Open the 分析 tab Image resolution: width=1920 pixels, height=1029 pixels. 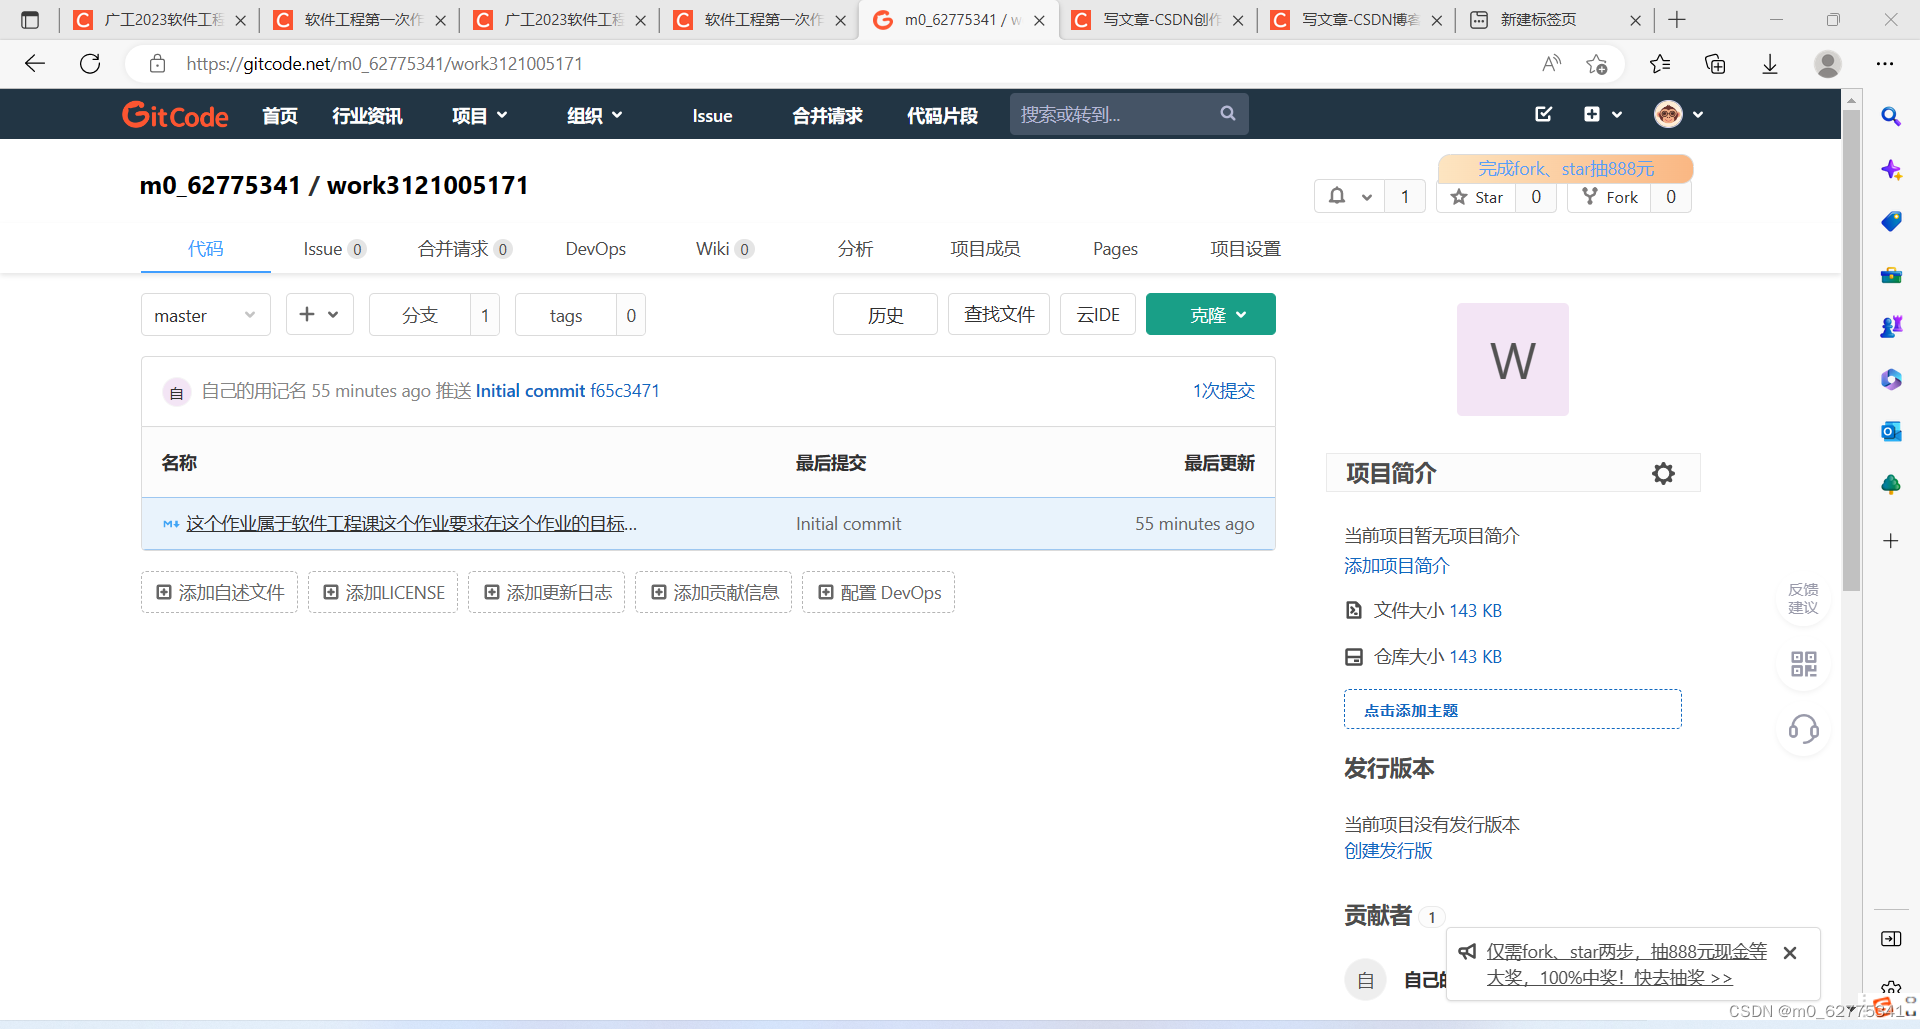tap(855, 249)
